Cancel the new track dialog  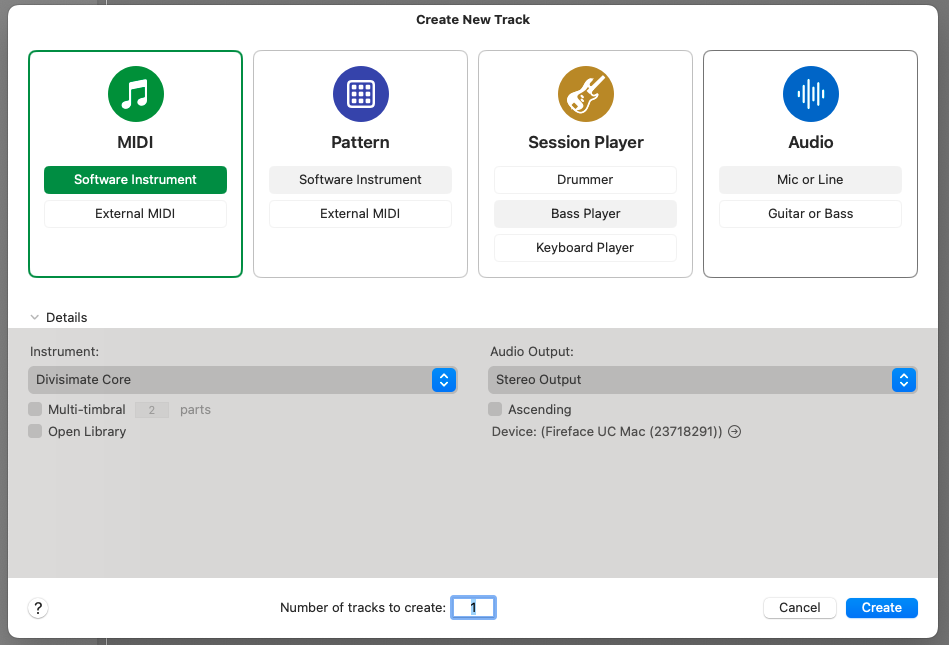click(x=799, y=608)
